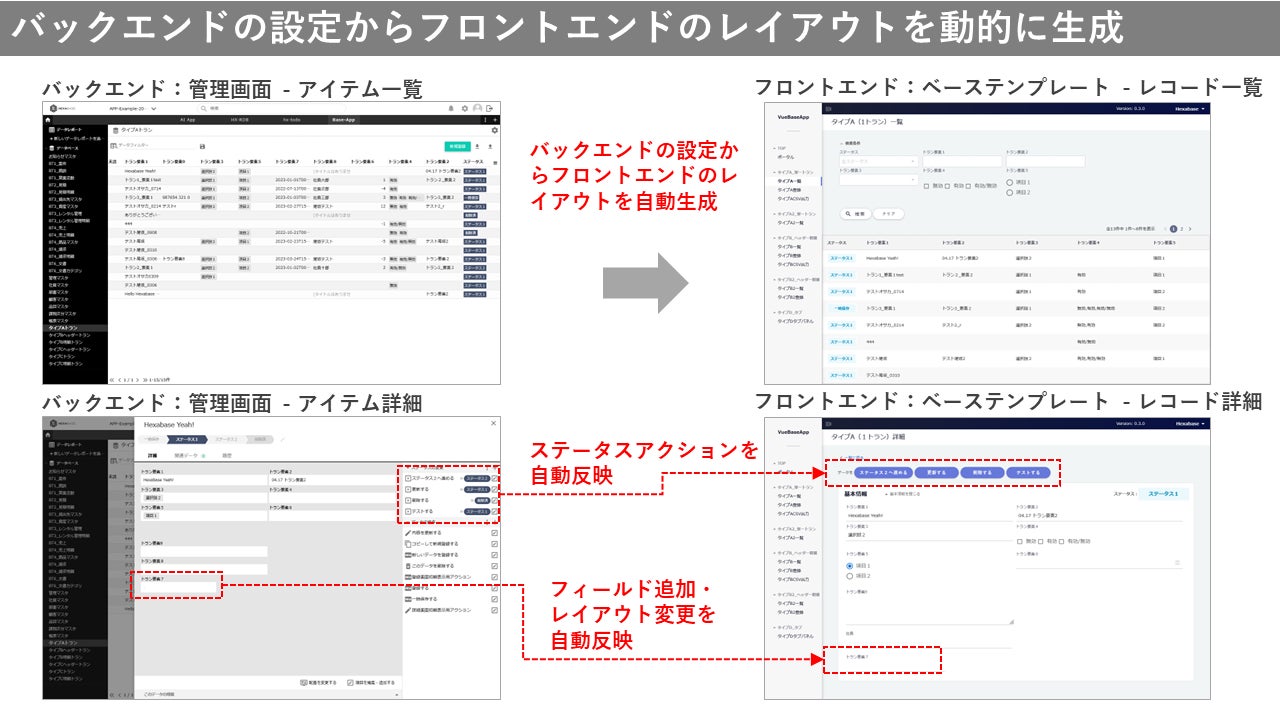Click テストする button in frontend record detail
This screenshot has width=1280, height=720.
click(x=1028, y=472)
